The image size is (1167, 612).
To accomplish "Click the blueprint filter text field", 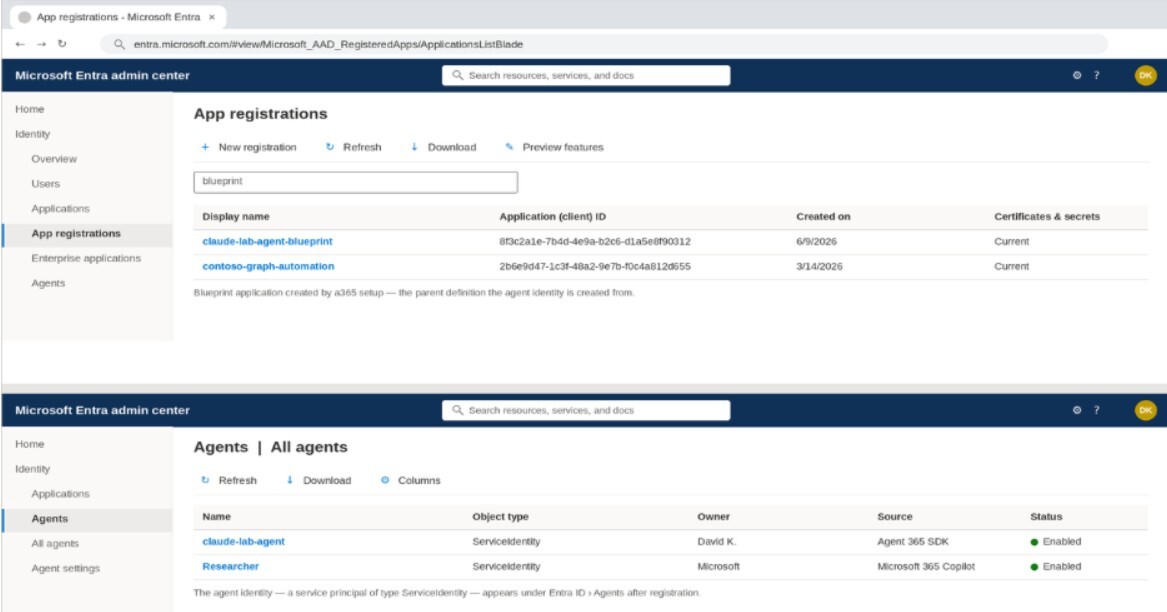I will coord(356,182).
